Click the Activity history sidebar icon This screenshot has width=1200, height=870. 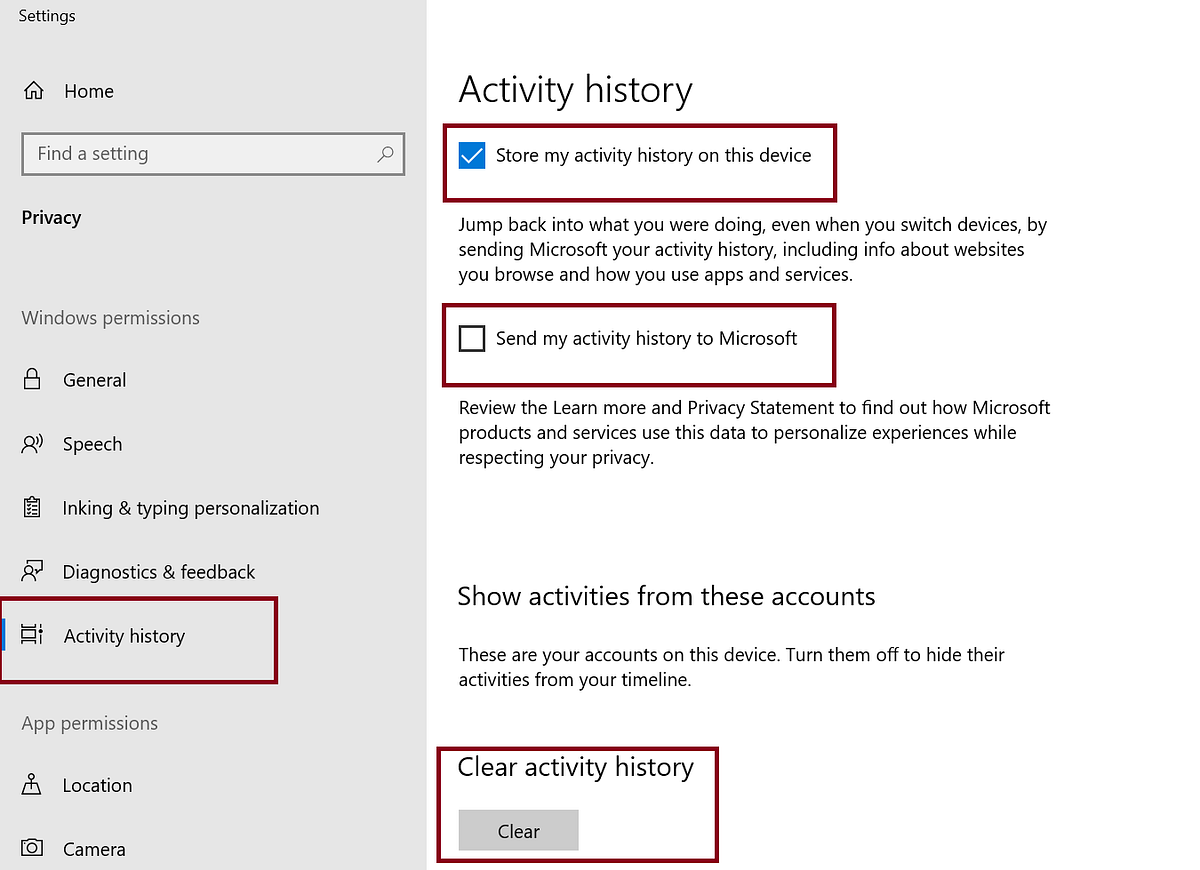33,635
